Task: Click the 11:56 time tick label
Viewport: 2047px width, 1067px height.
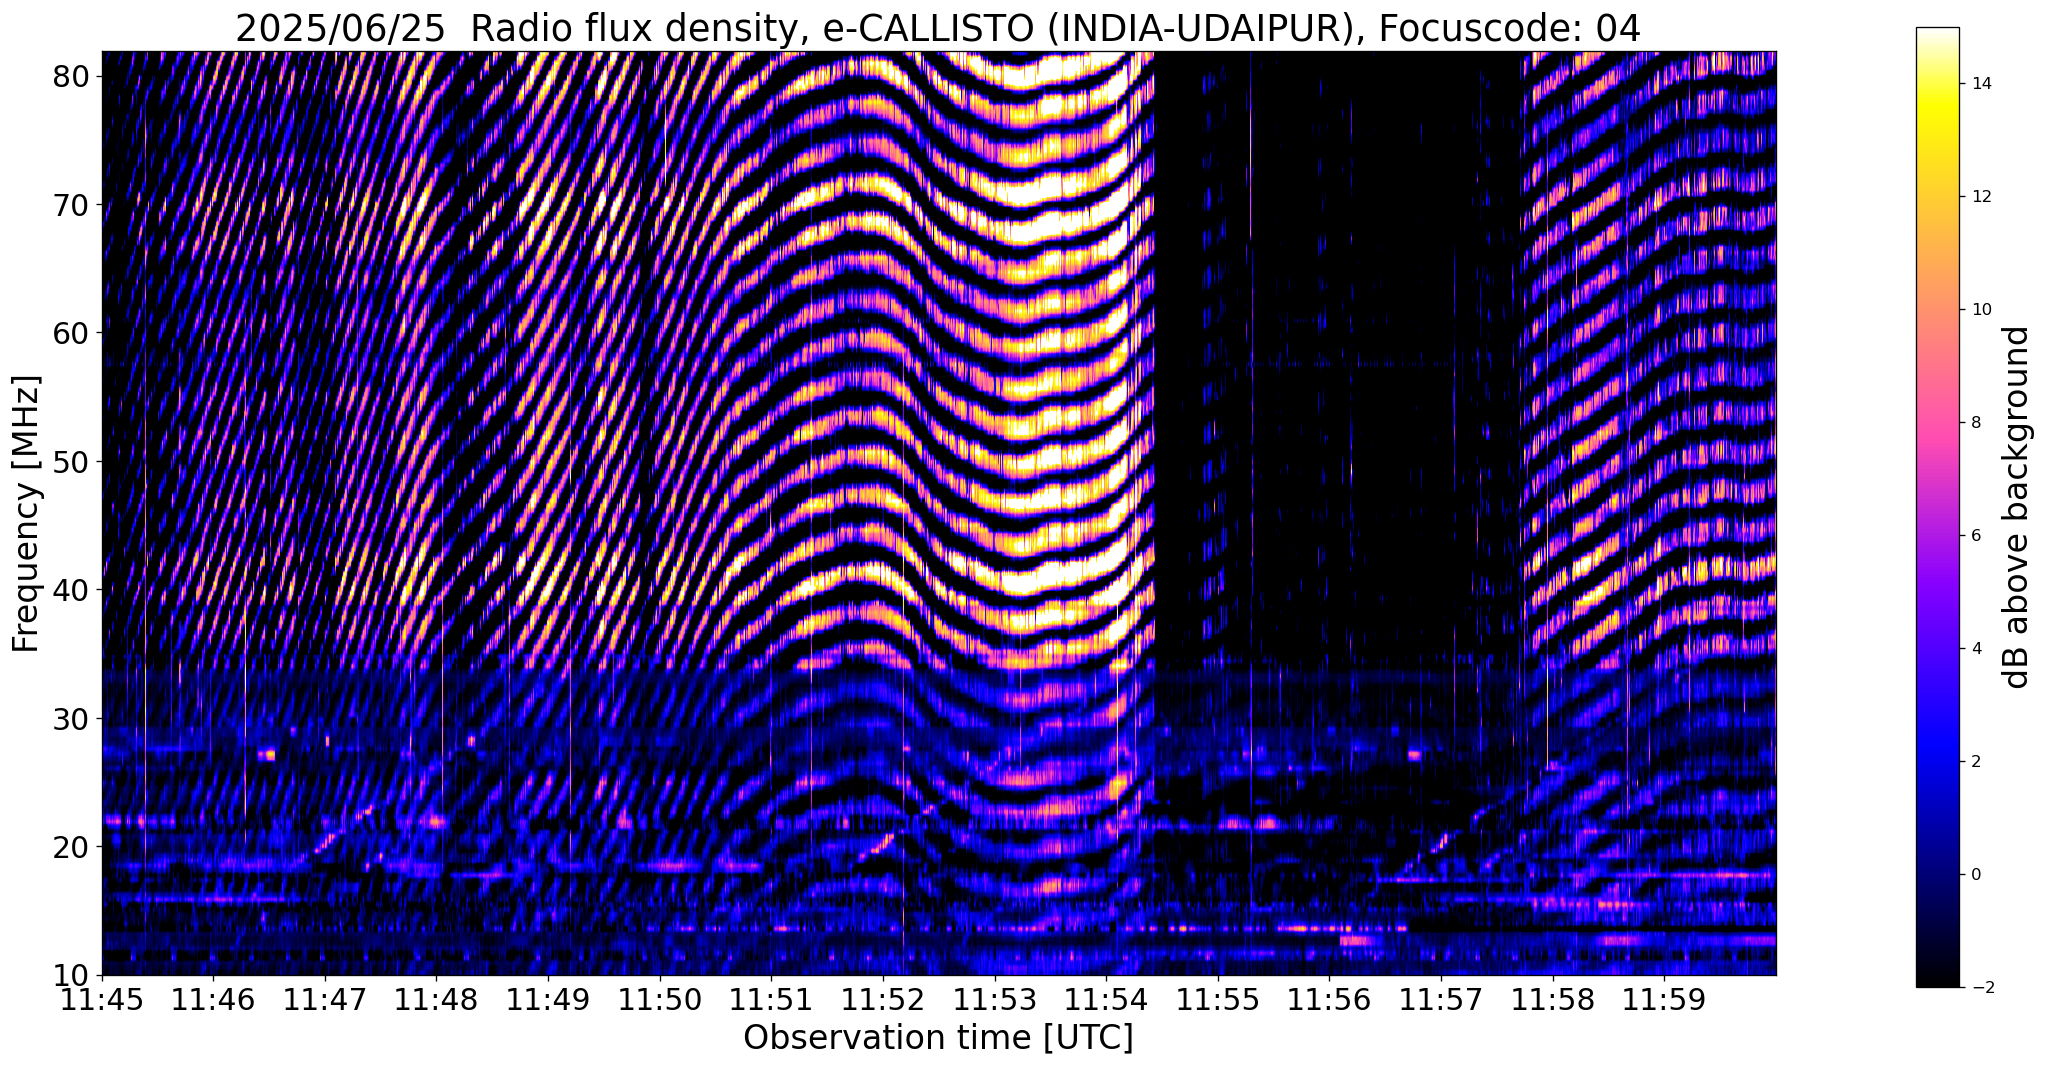Action: (x=1329, y=1000)
